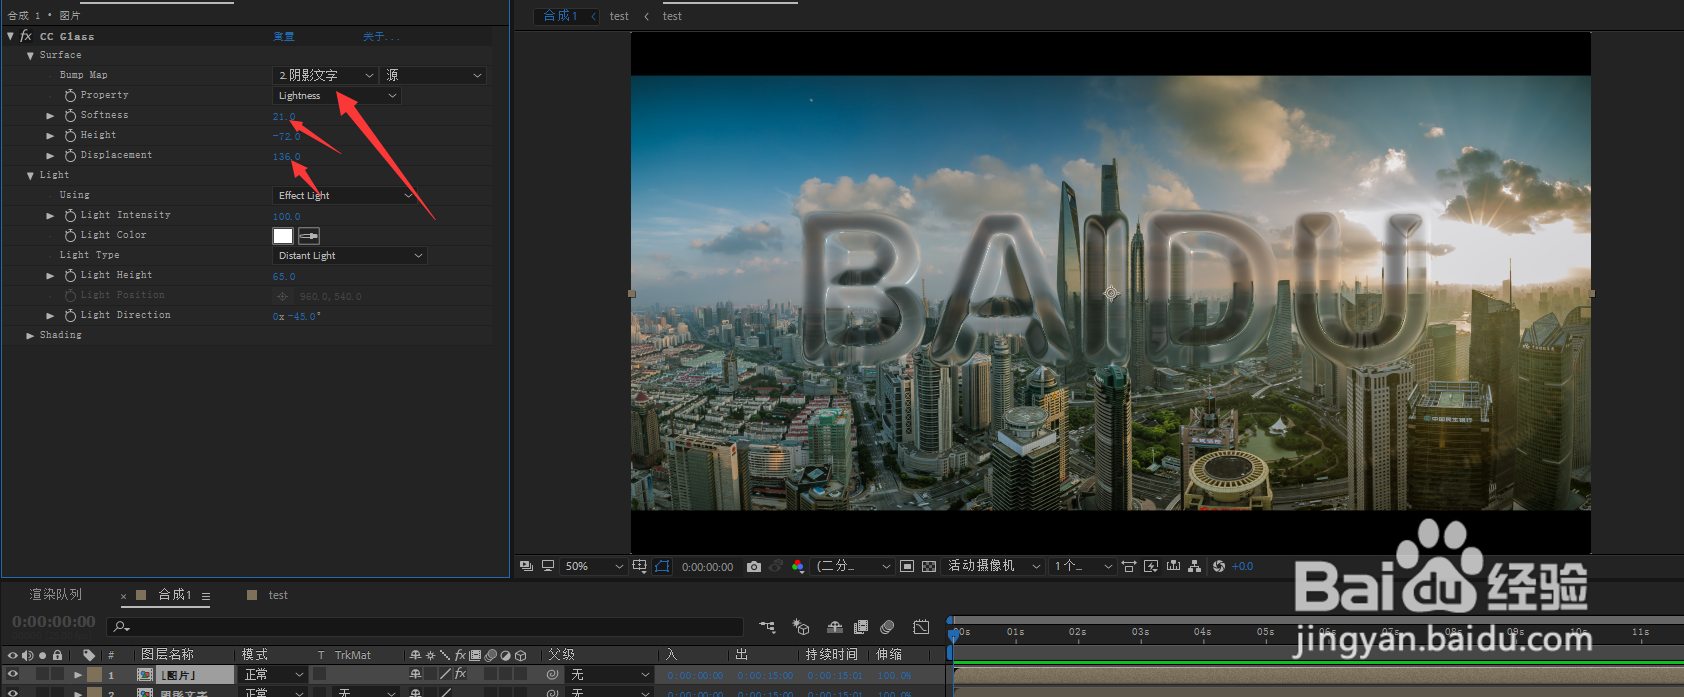
Task: Open the composition flowchart icon
Action: pyautogui.click(x=1194, y=566)
